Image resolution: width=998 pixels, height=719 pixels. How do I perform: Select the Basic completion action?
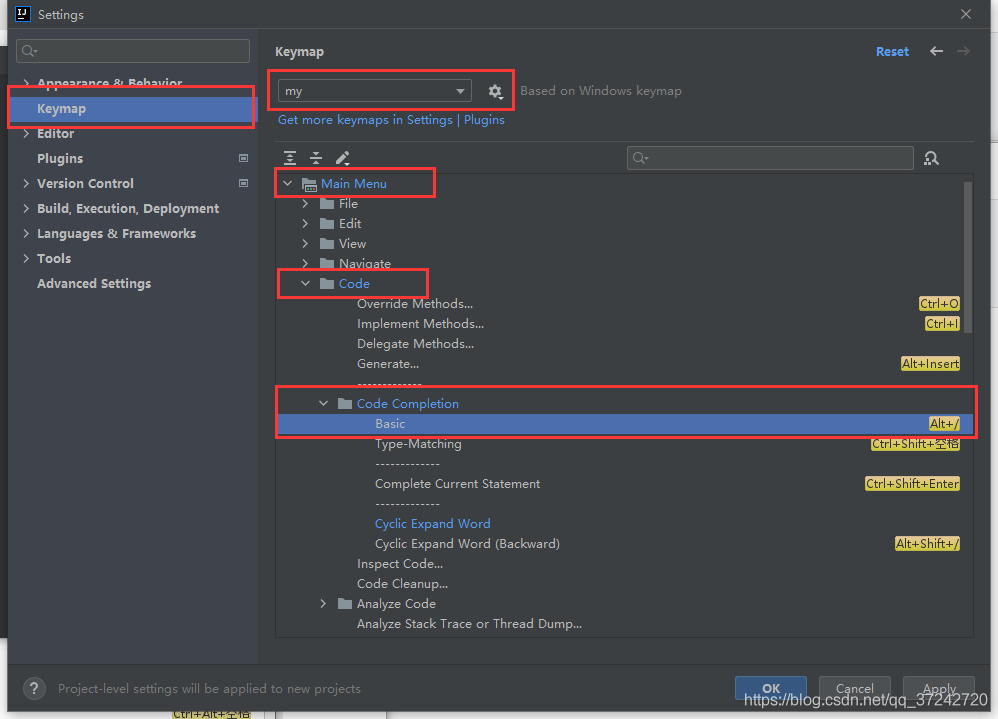tap(625, 424)
